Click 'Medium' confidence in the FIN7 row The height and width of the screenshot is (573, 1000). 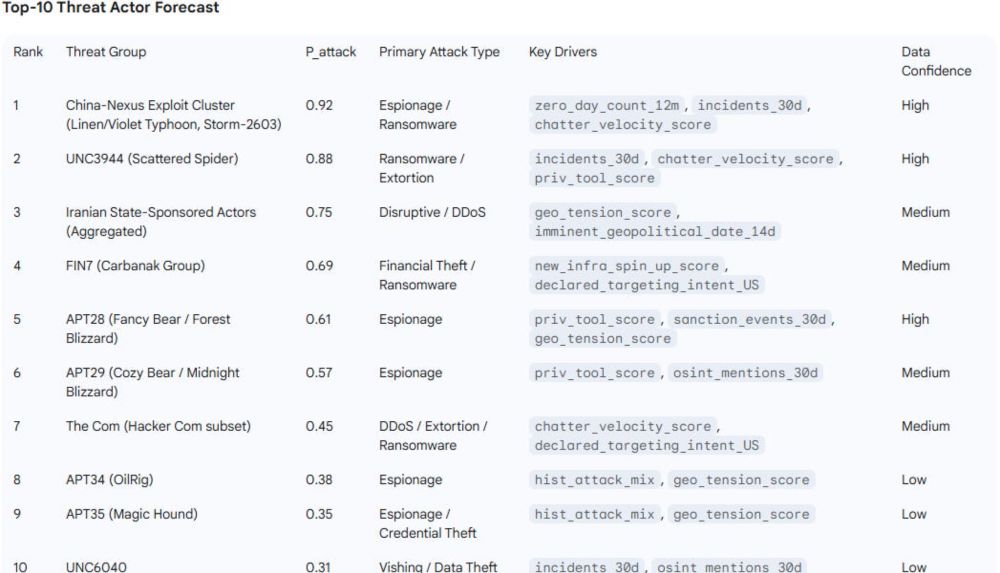click(925, 266)
